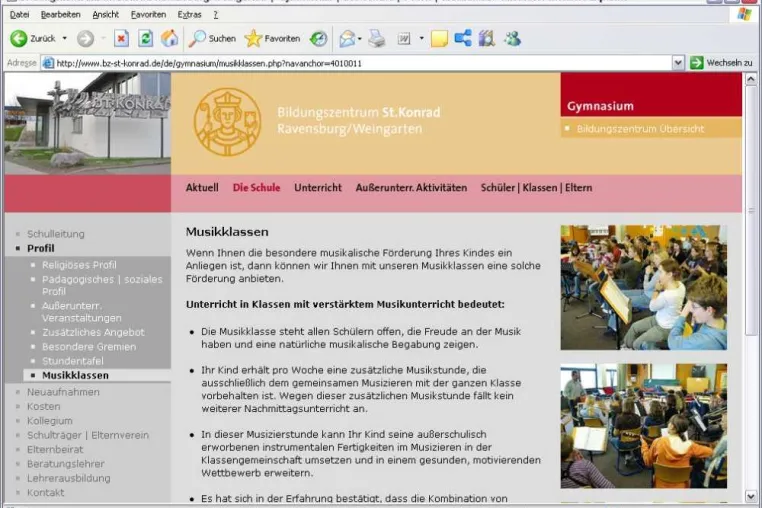Viewport: 762px width, 508px height.
Task: Click the yellow note icon in toolbar
Action: coord(439,38)
